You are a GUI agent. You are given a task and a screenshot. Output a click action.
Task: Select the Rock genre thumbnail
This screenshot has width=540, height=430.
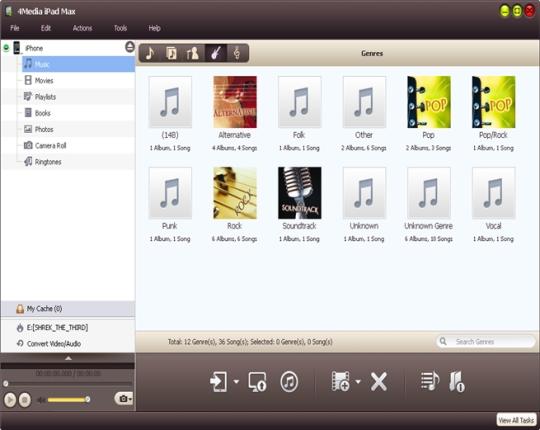pos(235,193)
